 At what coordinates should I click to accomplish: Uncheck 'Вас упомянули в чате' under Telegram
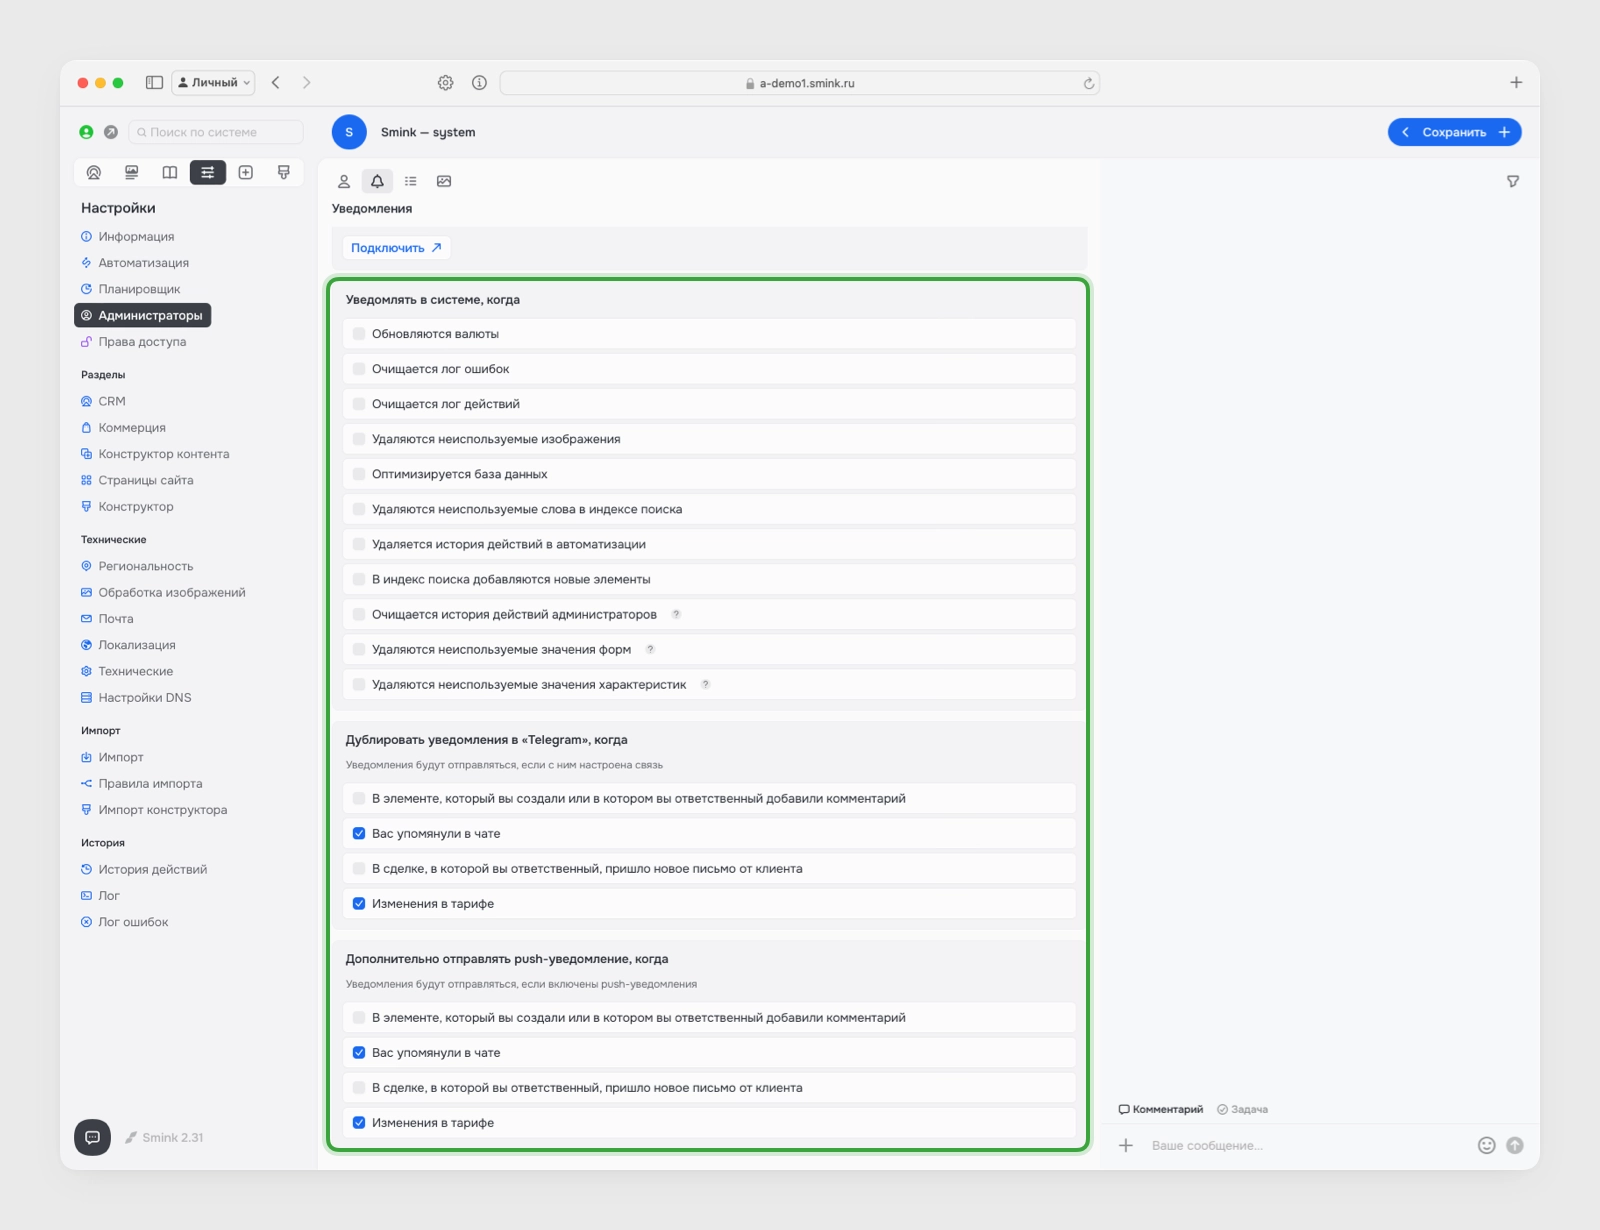point(359,833)
